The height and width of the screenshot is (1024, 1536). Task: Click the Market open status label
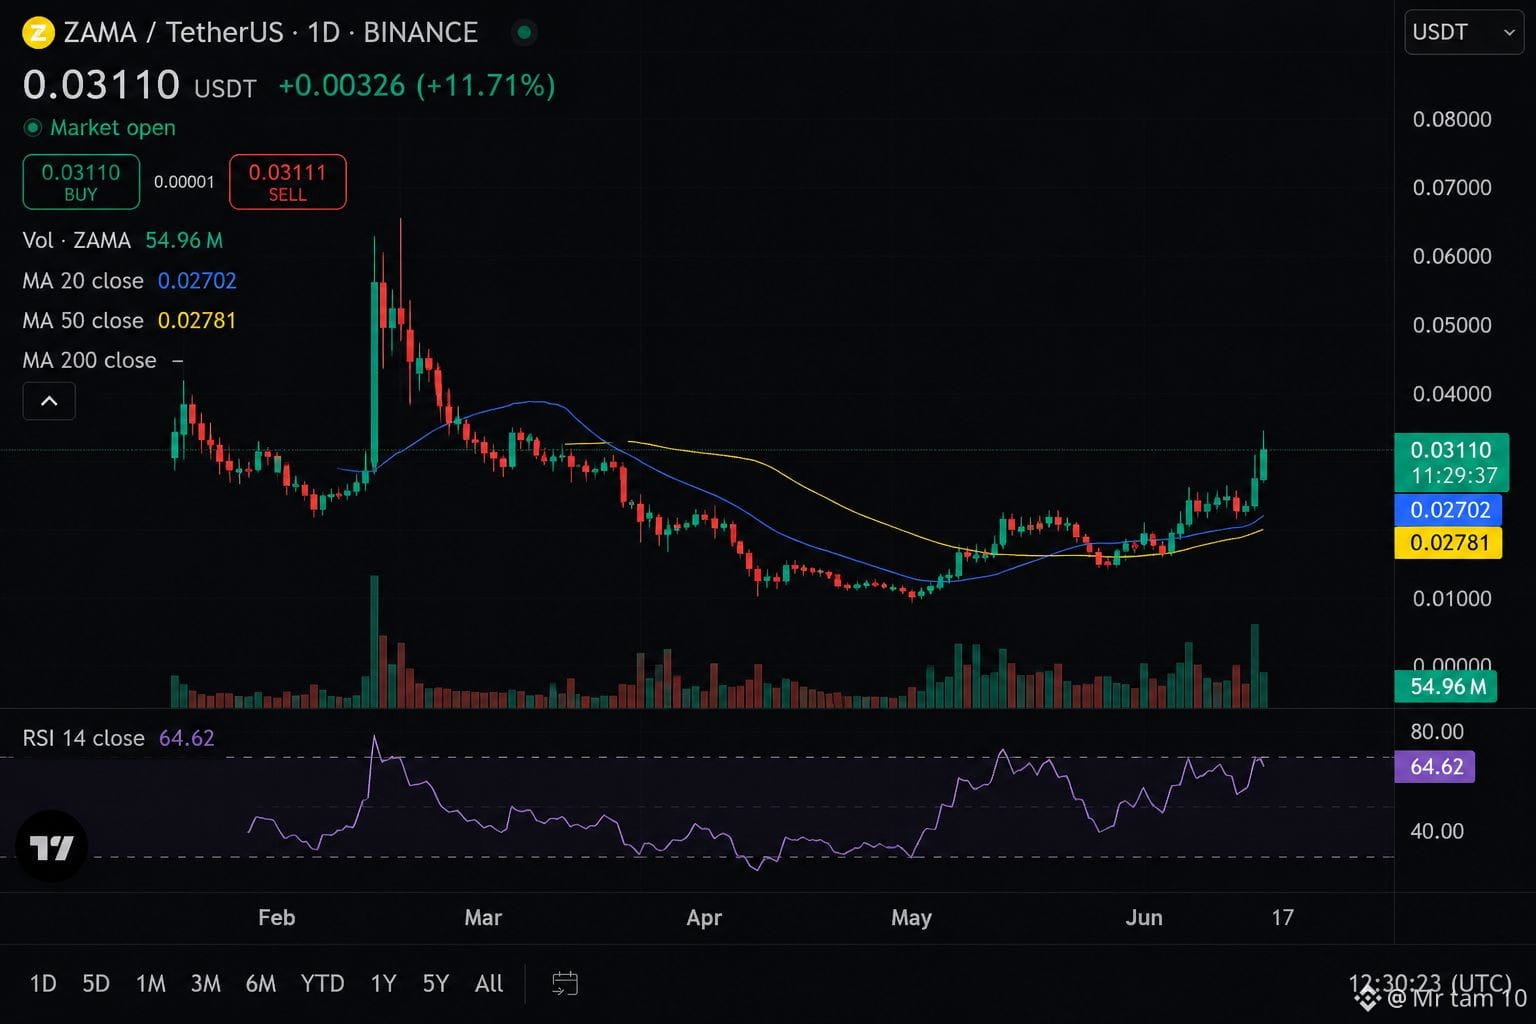tap(113, 128)
